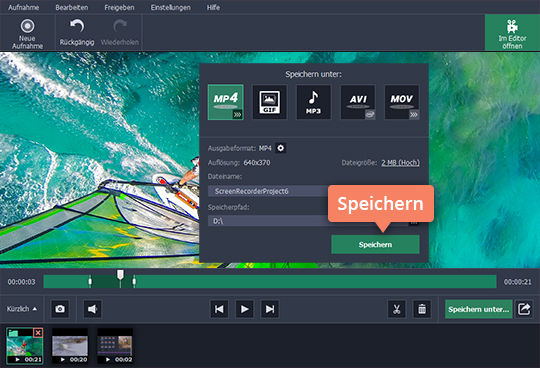540x368 pixels.
Task: Seek in the green timeline bar
Action: coord(270,282)
